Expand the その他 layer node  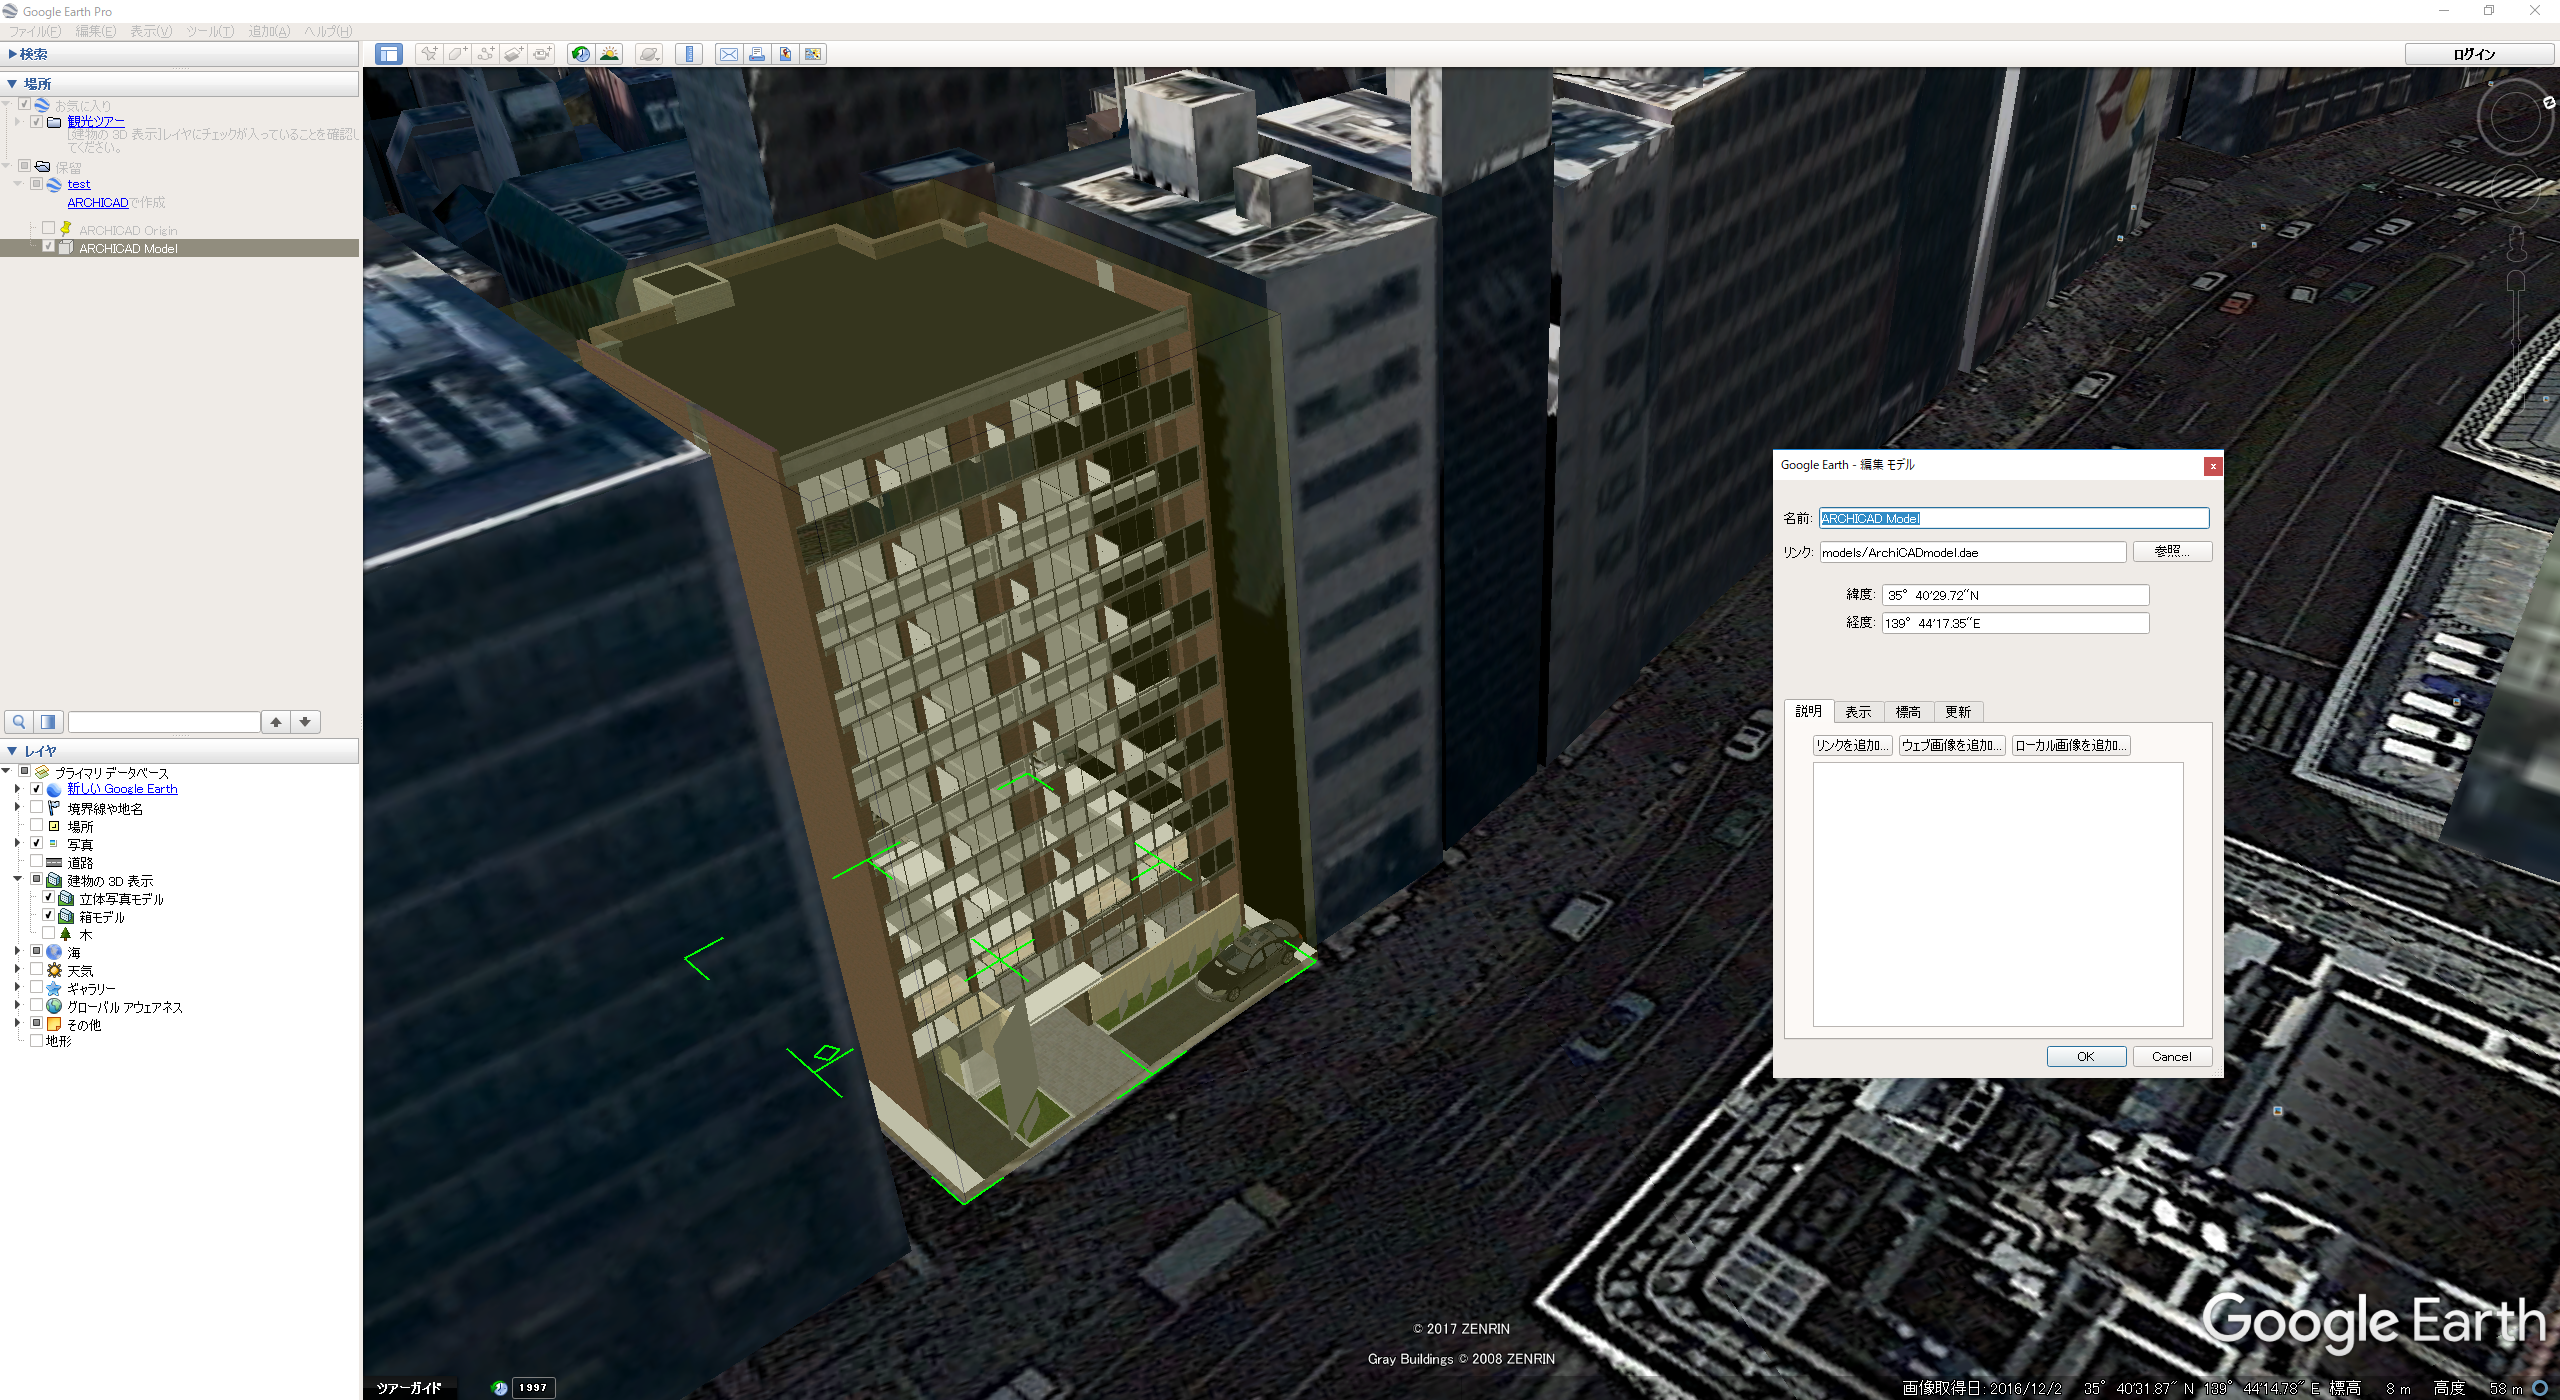(x=17, y=1023)
